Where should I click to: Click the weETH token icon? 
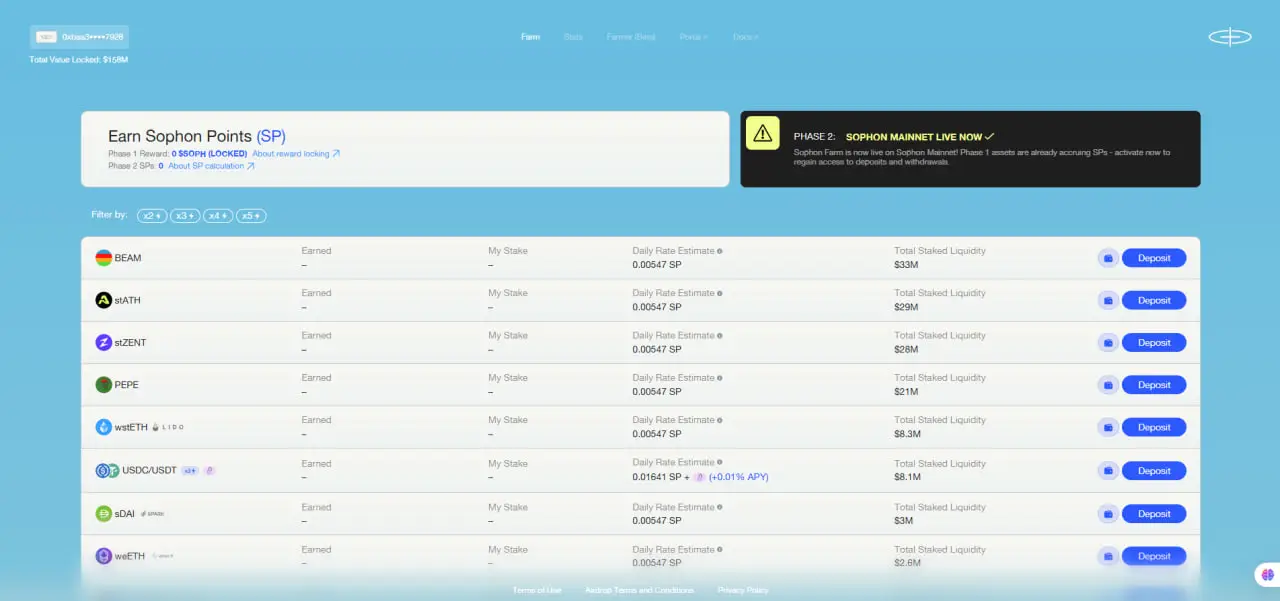pyautogui.click(x=103, y=556)
